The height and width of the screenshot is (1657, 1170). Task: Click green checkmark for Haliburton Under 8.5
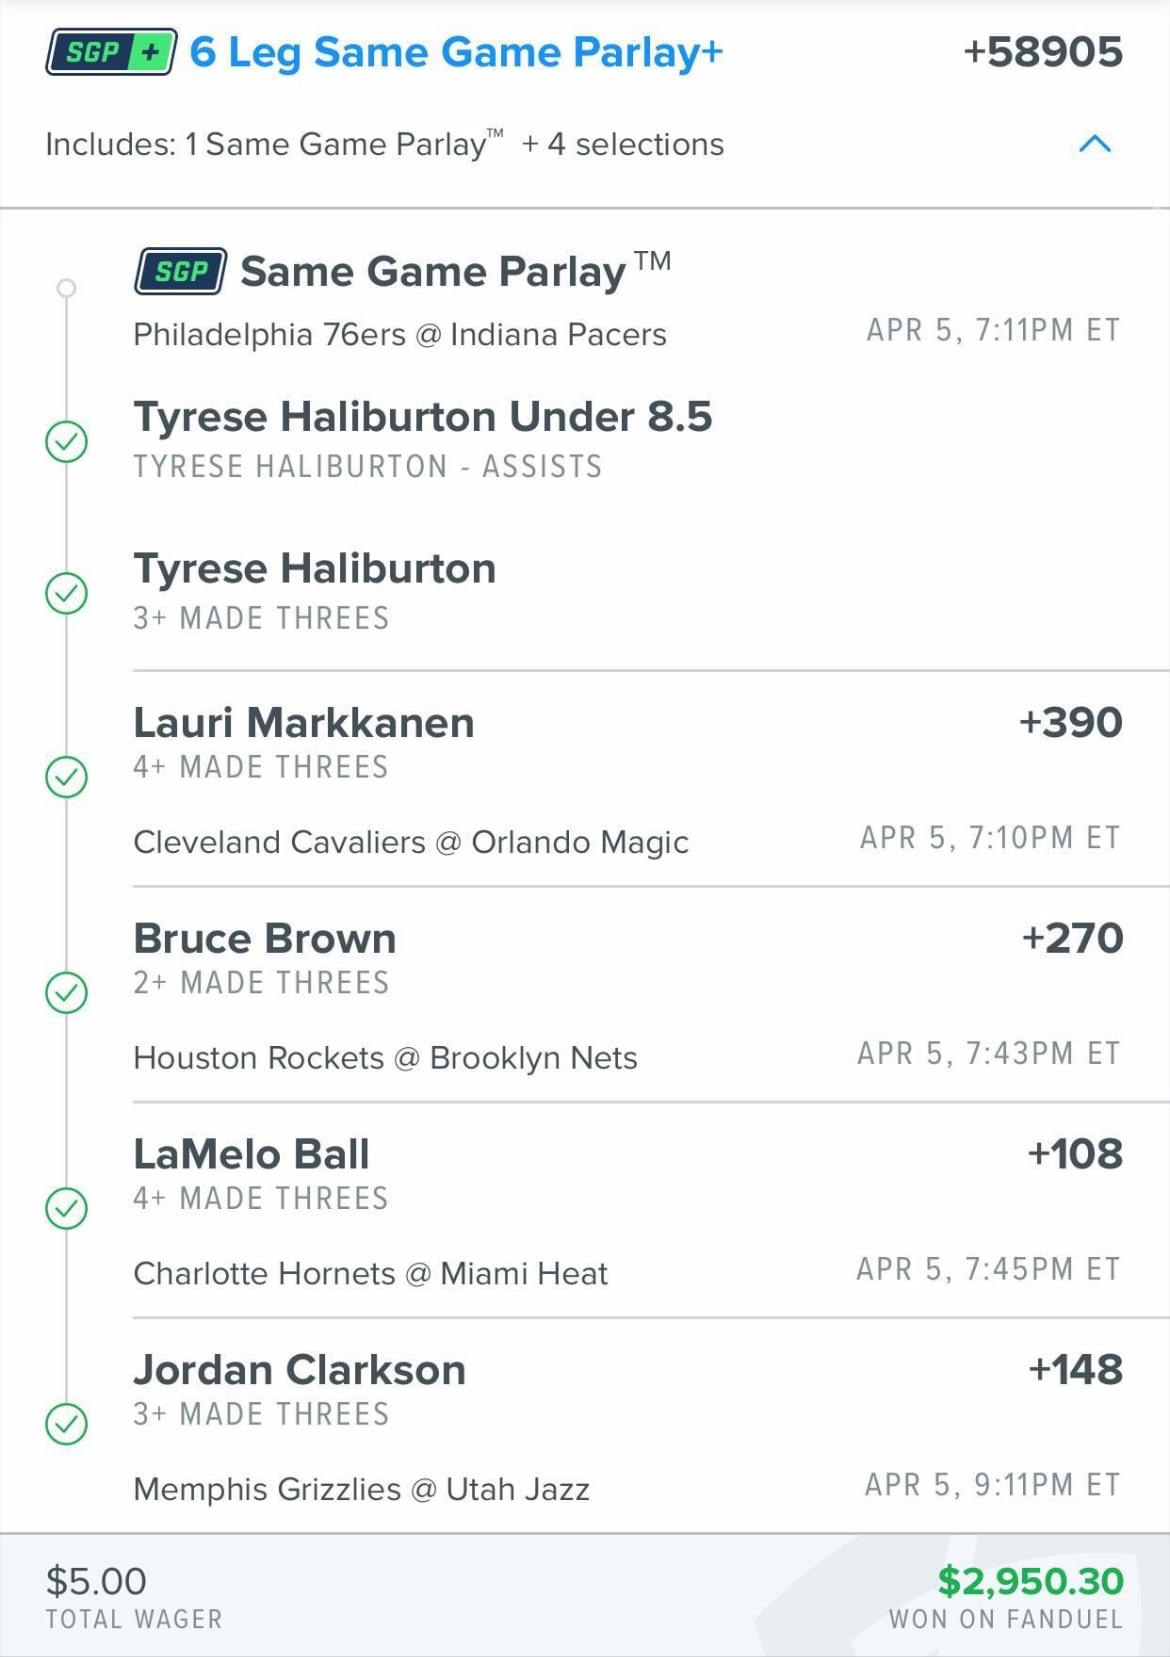click(x=67, y=441)
